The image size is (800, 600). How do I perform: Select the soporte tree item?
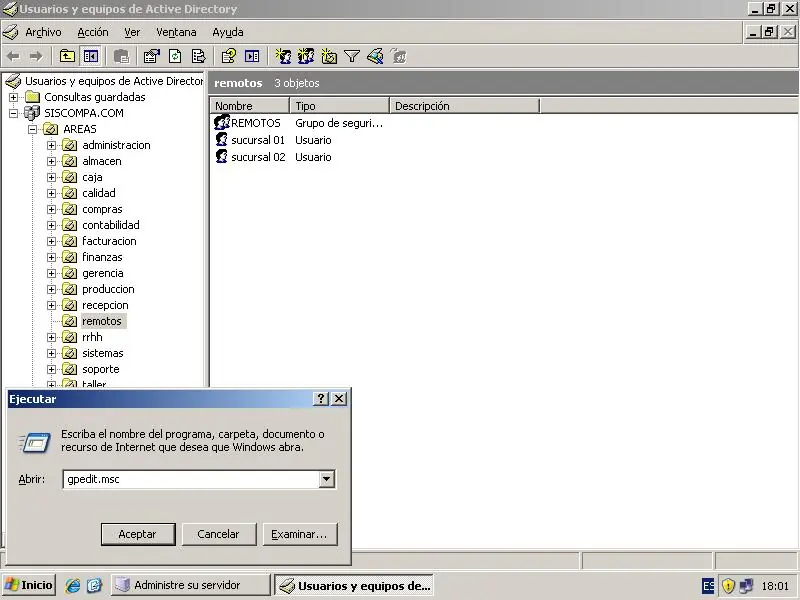[x=101, y=369]
